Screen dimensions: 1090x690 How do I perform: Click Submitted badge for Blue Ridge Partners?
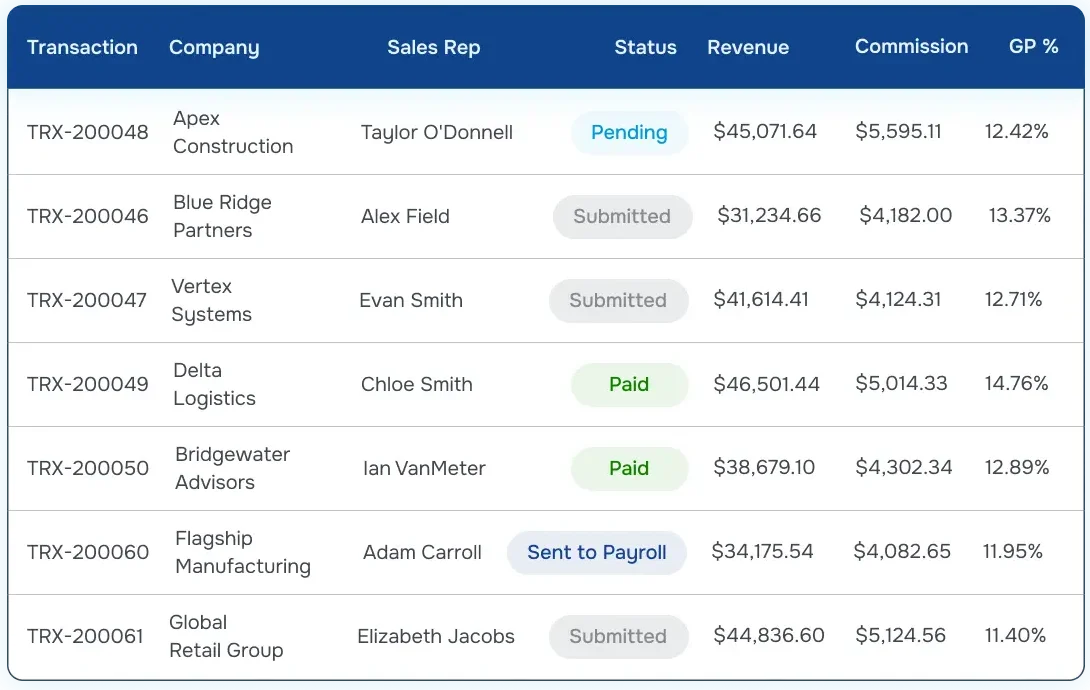point(622,216)
